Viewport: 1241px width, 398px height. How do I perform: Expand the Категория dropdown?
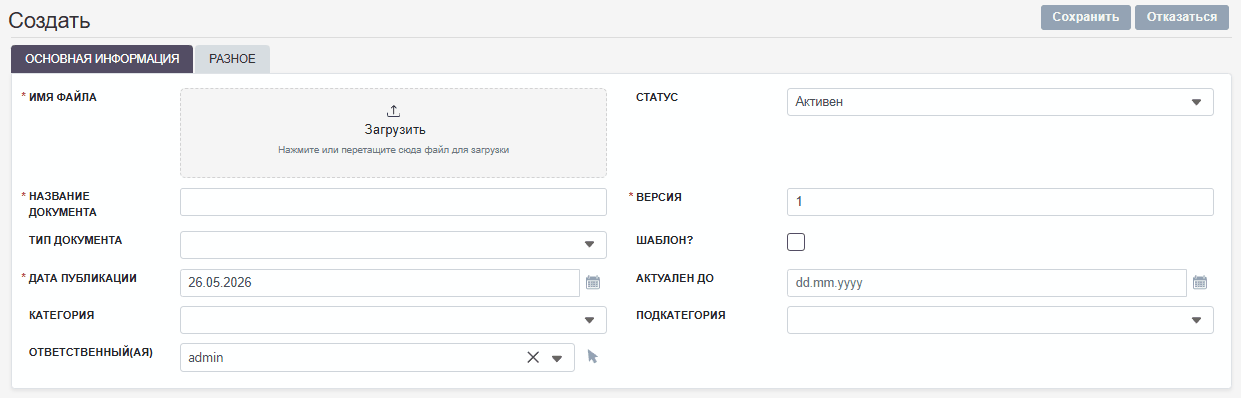(x=393, y=320)
